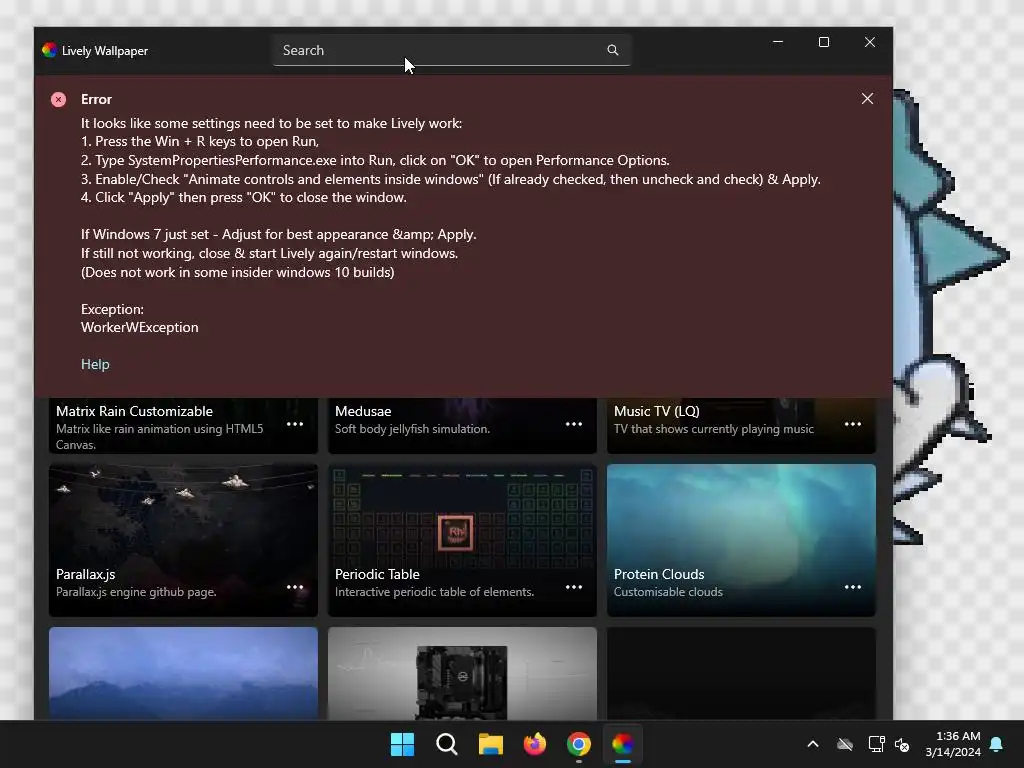Open more options for Protein Clouds
The image size is (1024, 768).
(853, 587)
